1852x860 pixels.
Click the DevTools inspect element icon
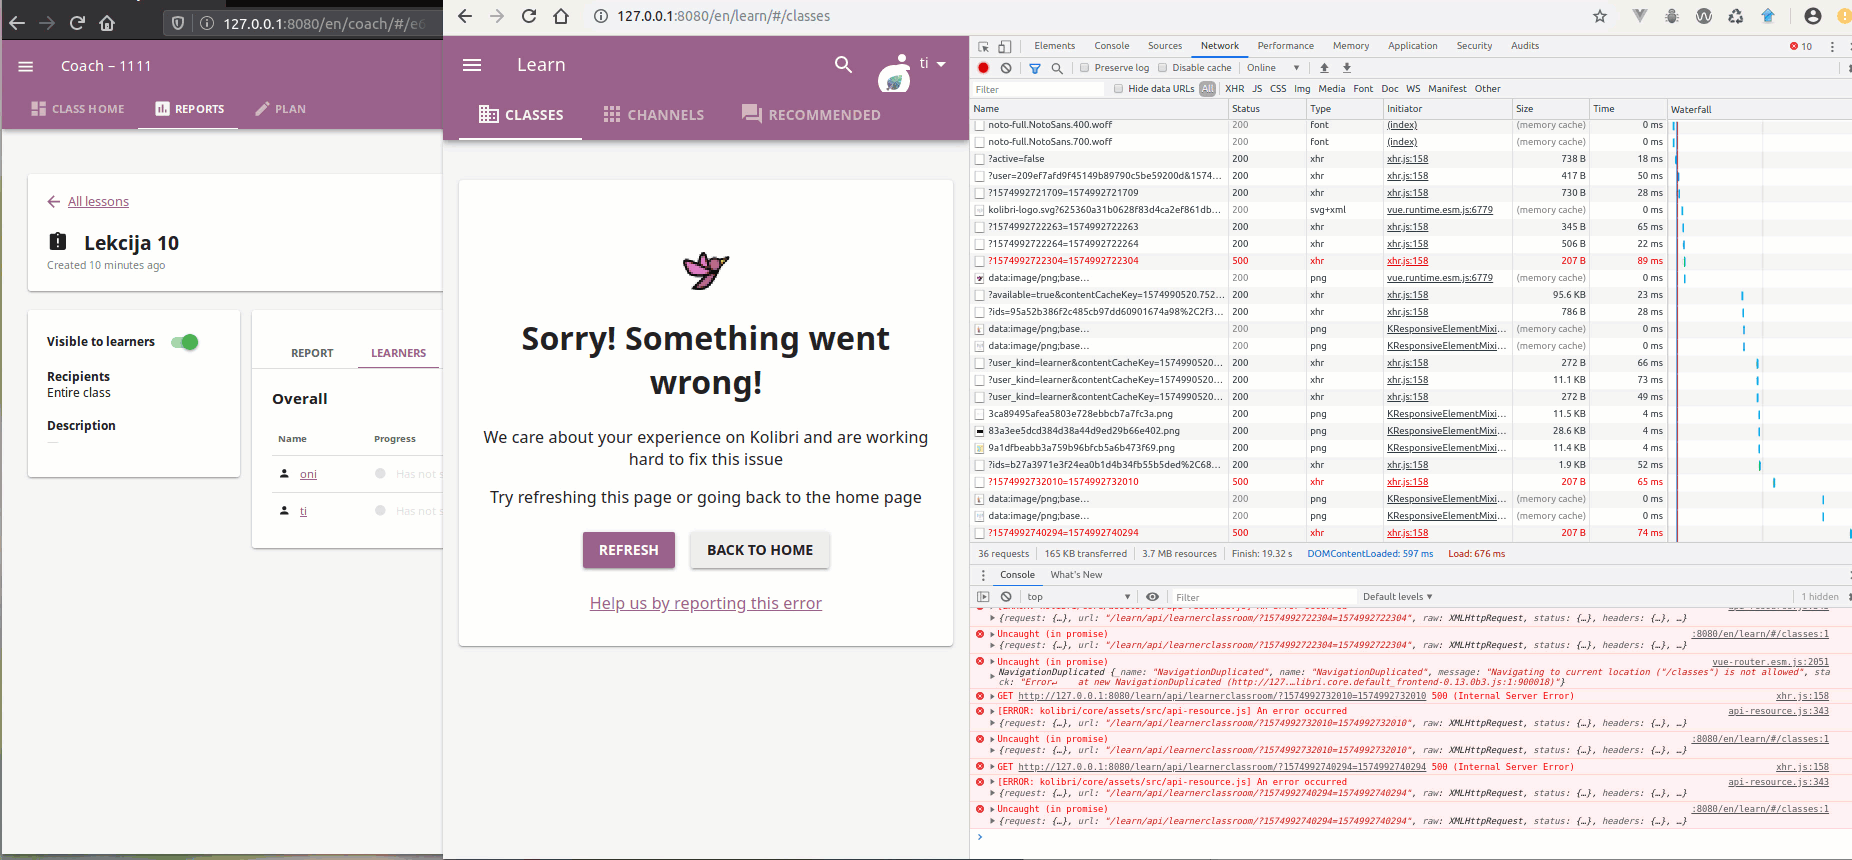(x=984, y=46)
